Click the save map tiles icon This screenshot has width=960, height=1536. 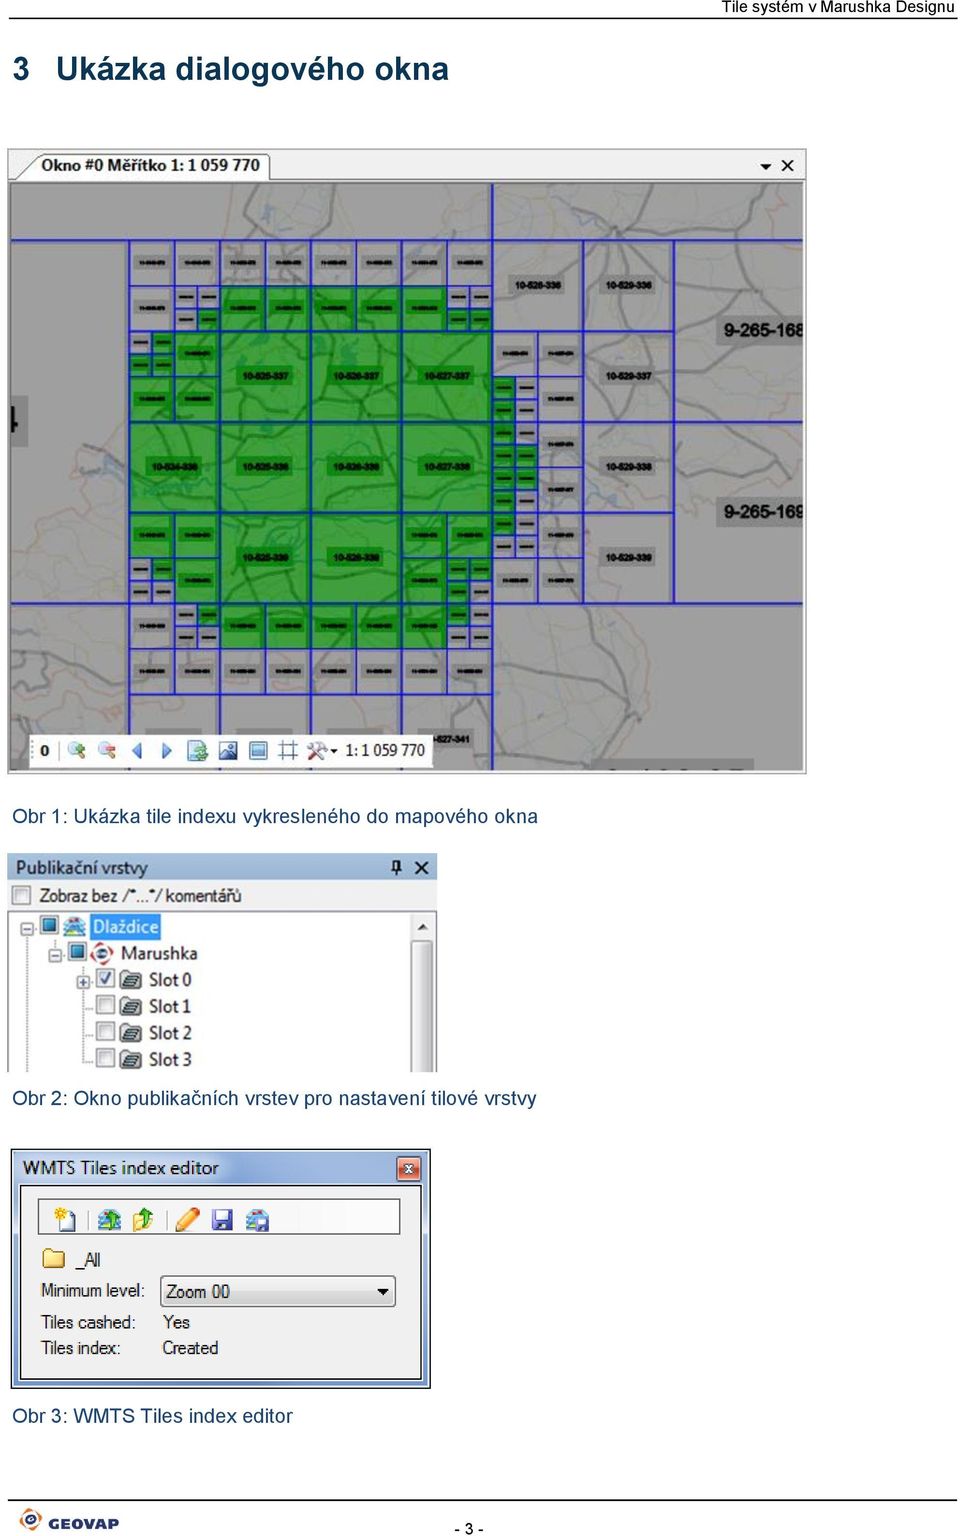click(257, 1219)
